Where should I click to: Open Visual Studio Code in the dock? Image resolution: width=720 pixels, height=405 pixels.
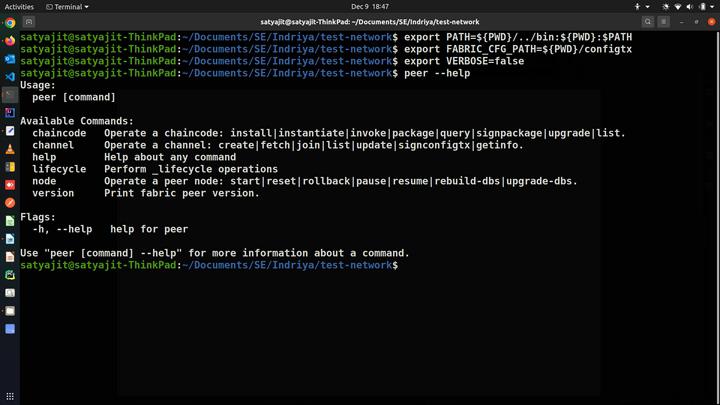[10, 76]
